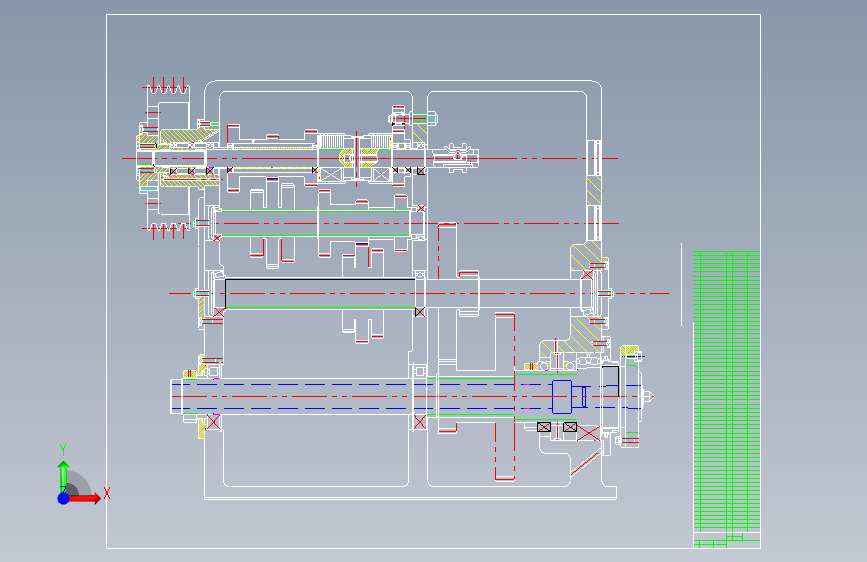
Task: Select the blue rectangular component on the bottom spindle
Action: 562,397
